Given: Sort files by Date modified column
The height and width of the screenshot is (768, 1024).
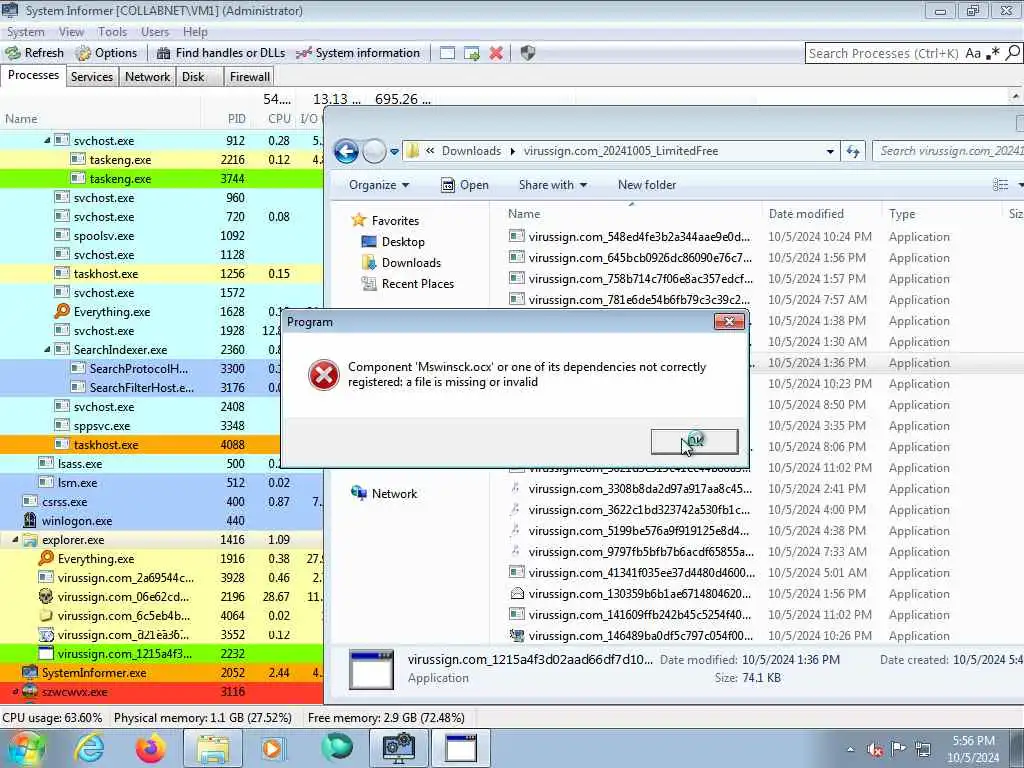Looking at the screenshot, I should [x=807, y=214].
